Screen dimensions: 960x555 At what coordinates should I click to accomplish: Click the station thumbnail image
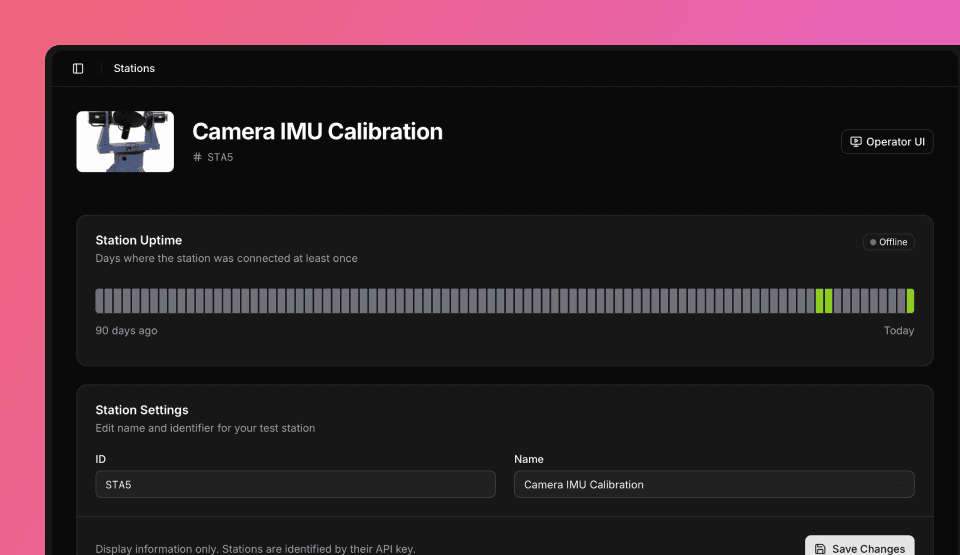[x=125, y=141]
